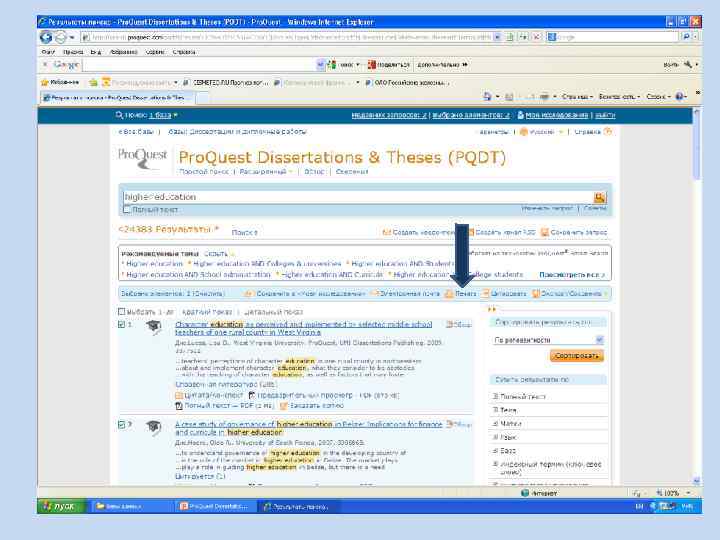Click the Cite (Цитировать) option
The image size is (720, 540).
coord(504,293)
